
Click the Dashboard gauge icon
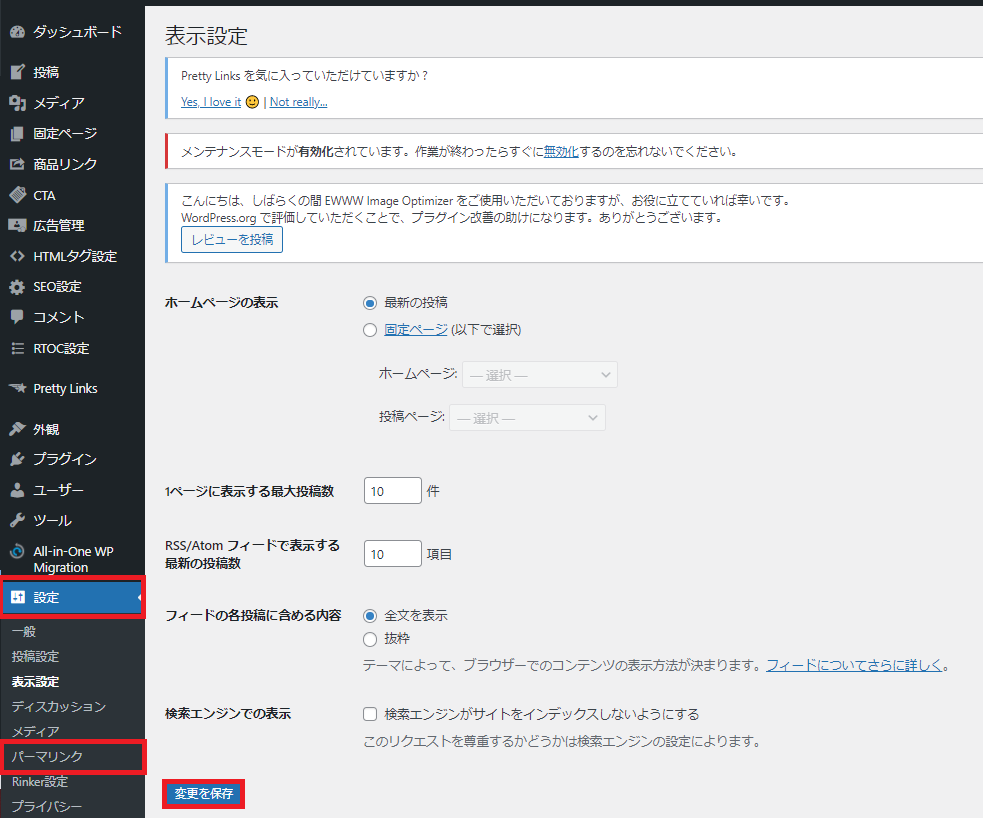[18, 32]
